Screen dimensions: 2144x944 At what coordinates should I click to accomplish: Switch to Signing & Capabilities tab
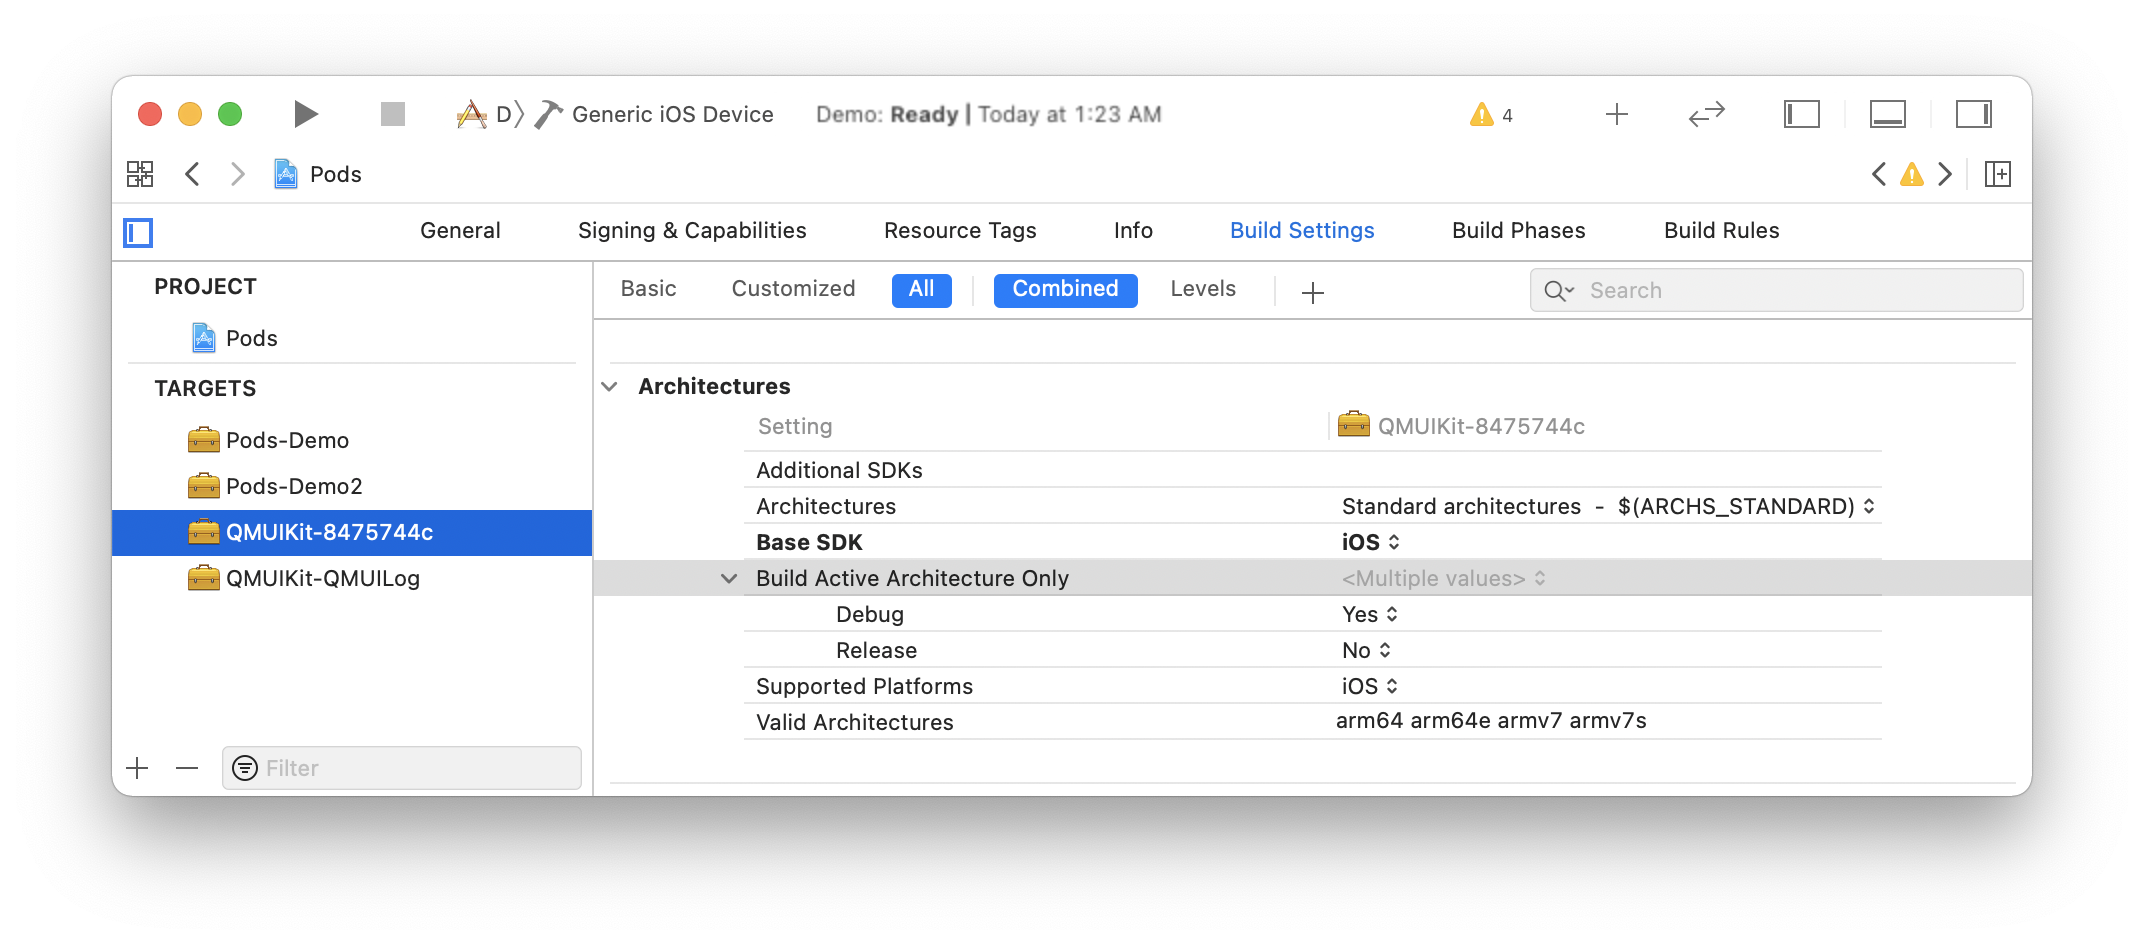pos(692,231)
